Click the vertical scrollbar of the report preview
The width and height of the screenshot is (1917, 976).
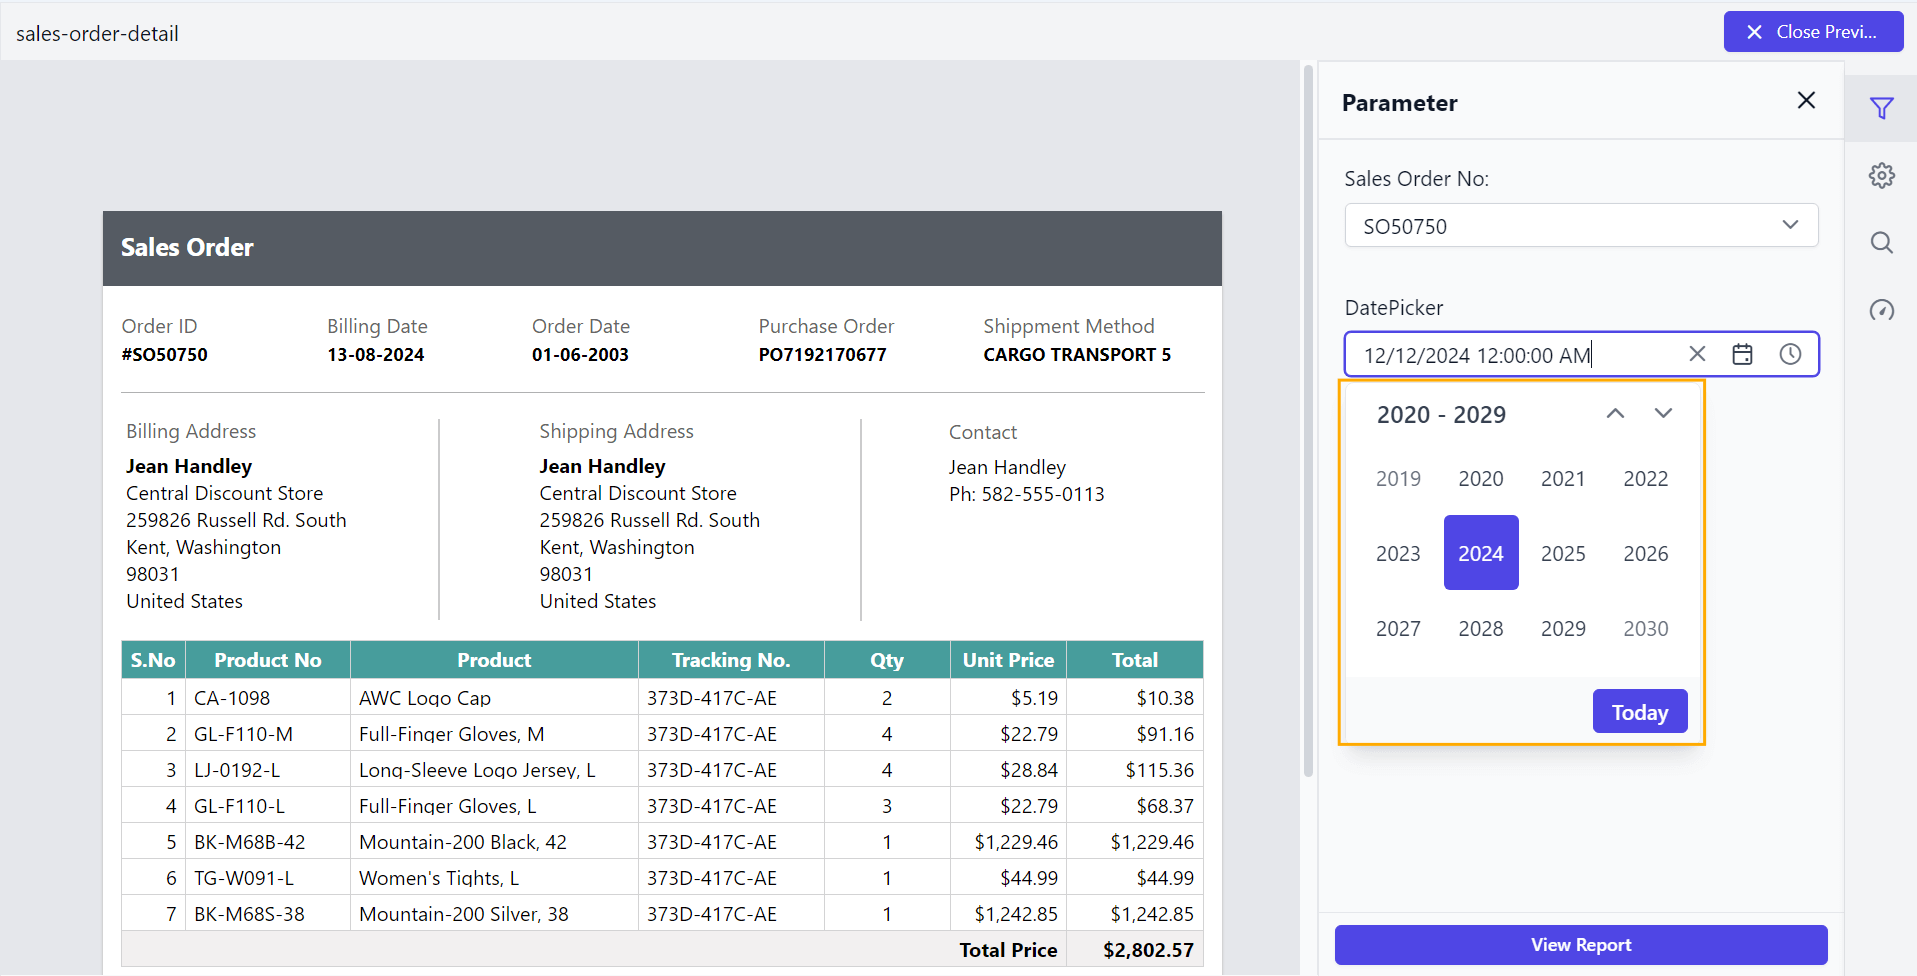click(1308, 420)
